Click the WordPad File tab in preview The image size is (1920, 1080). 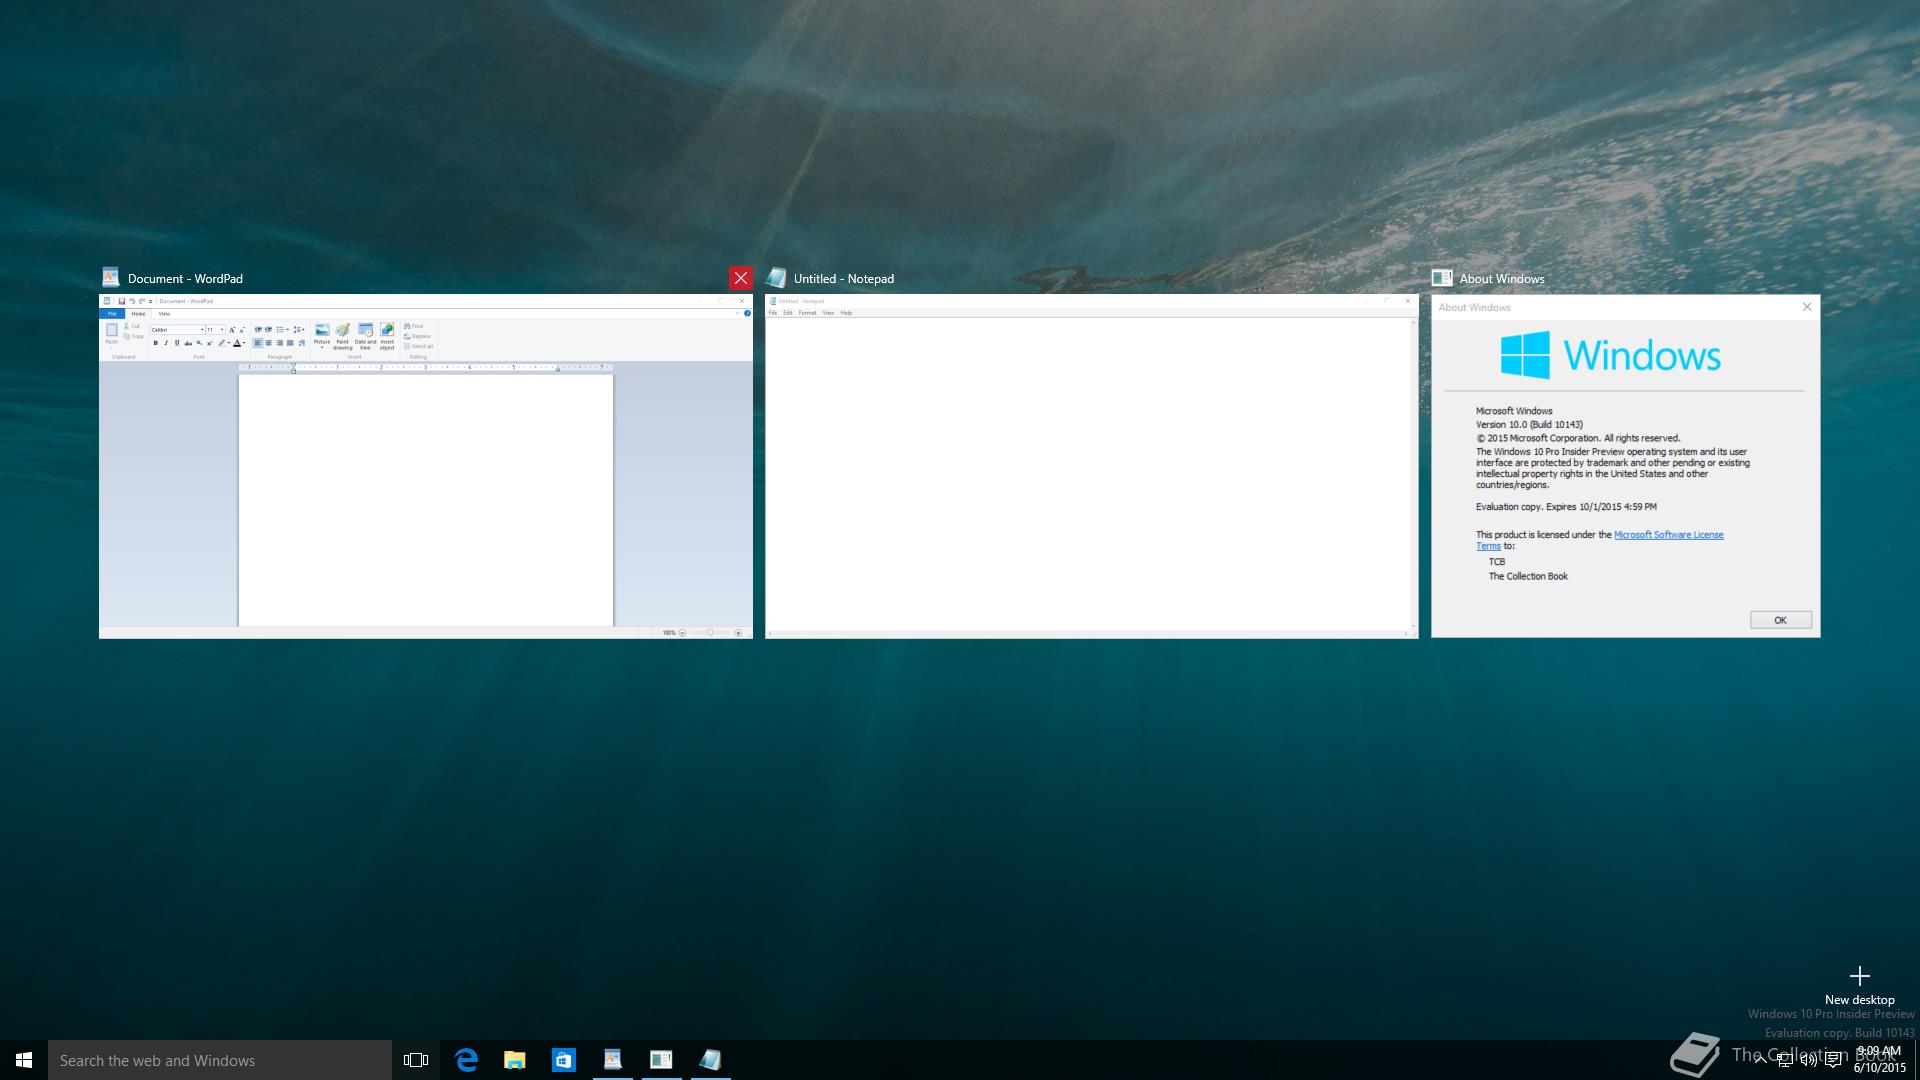[112, 314]
